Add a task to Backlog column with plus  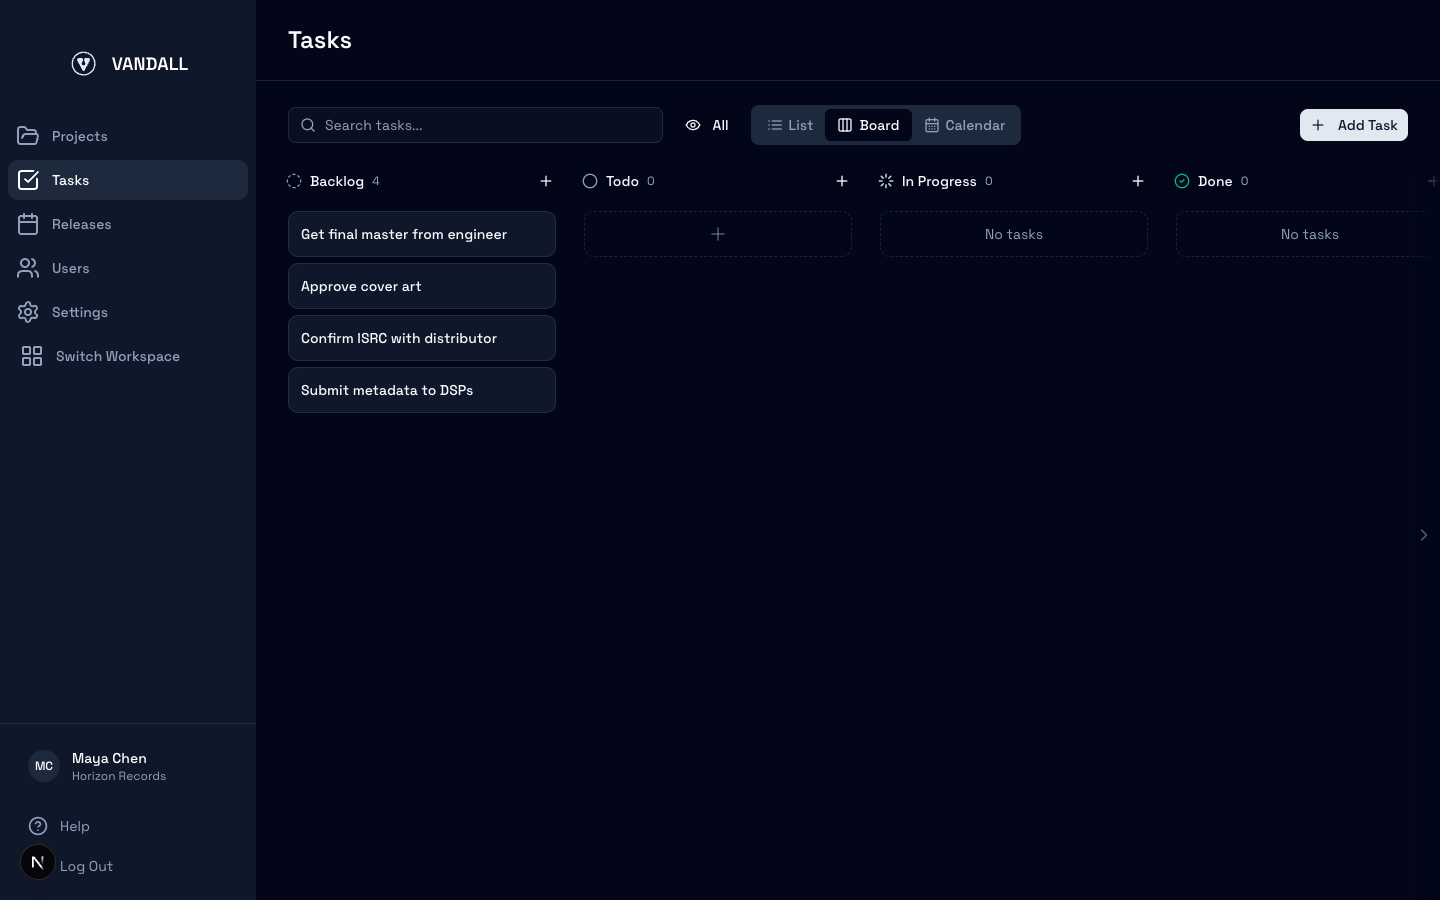pyautogui.click(x=546, y=181)
